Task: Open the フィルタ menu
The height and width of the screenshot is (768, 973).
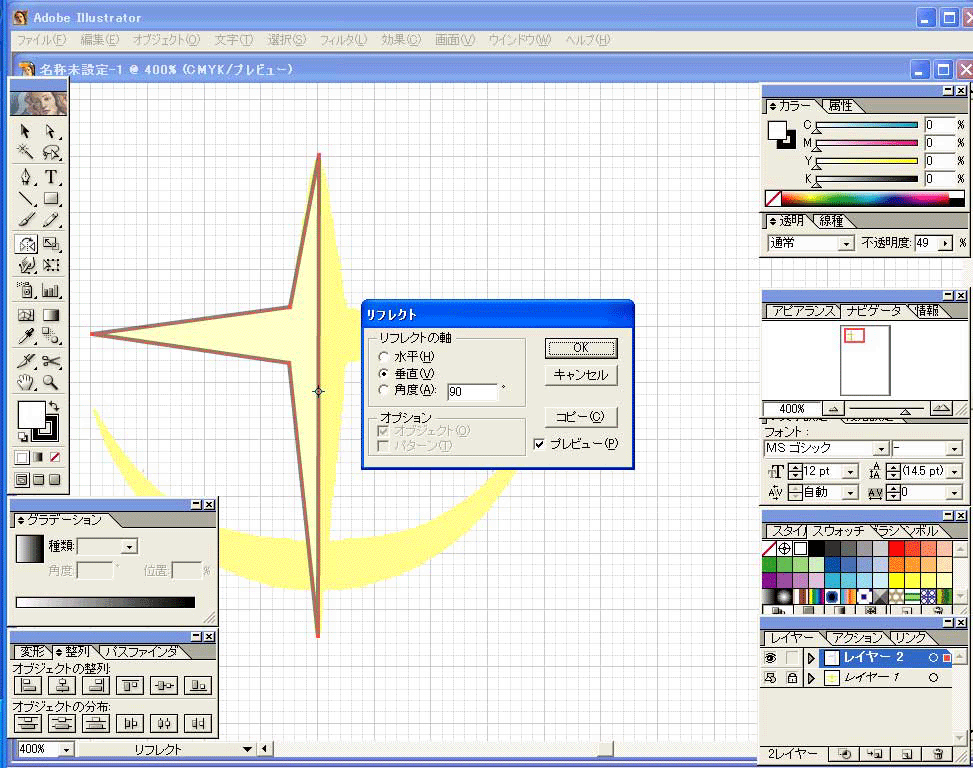Action: tap(343, 40)
